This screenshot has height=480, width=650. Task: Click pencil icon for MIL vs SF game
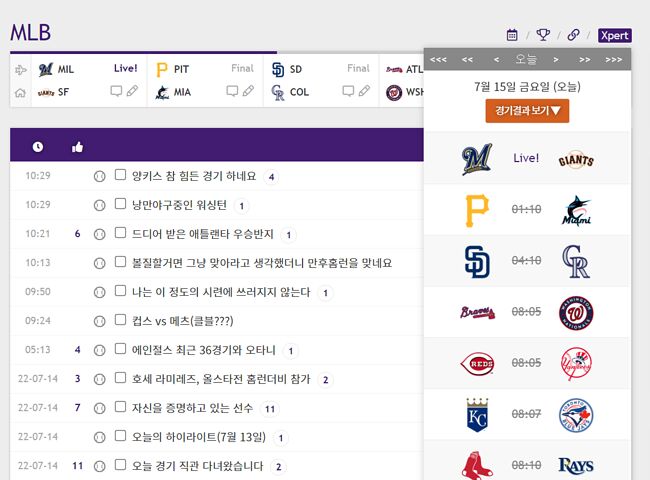click(x=132, y=91)
